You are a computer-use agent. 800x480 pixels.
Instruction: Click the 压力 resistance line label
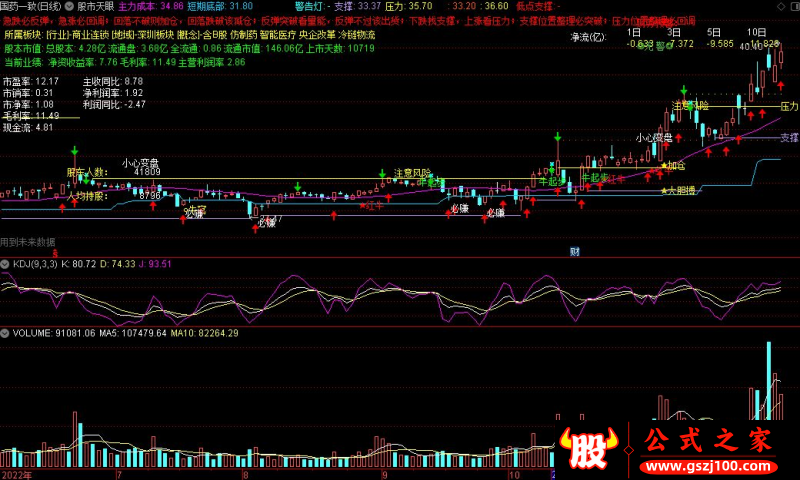tap(789, 106)
